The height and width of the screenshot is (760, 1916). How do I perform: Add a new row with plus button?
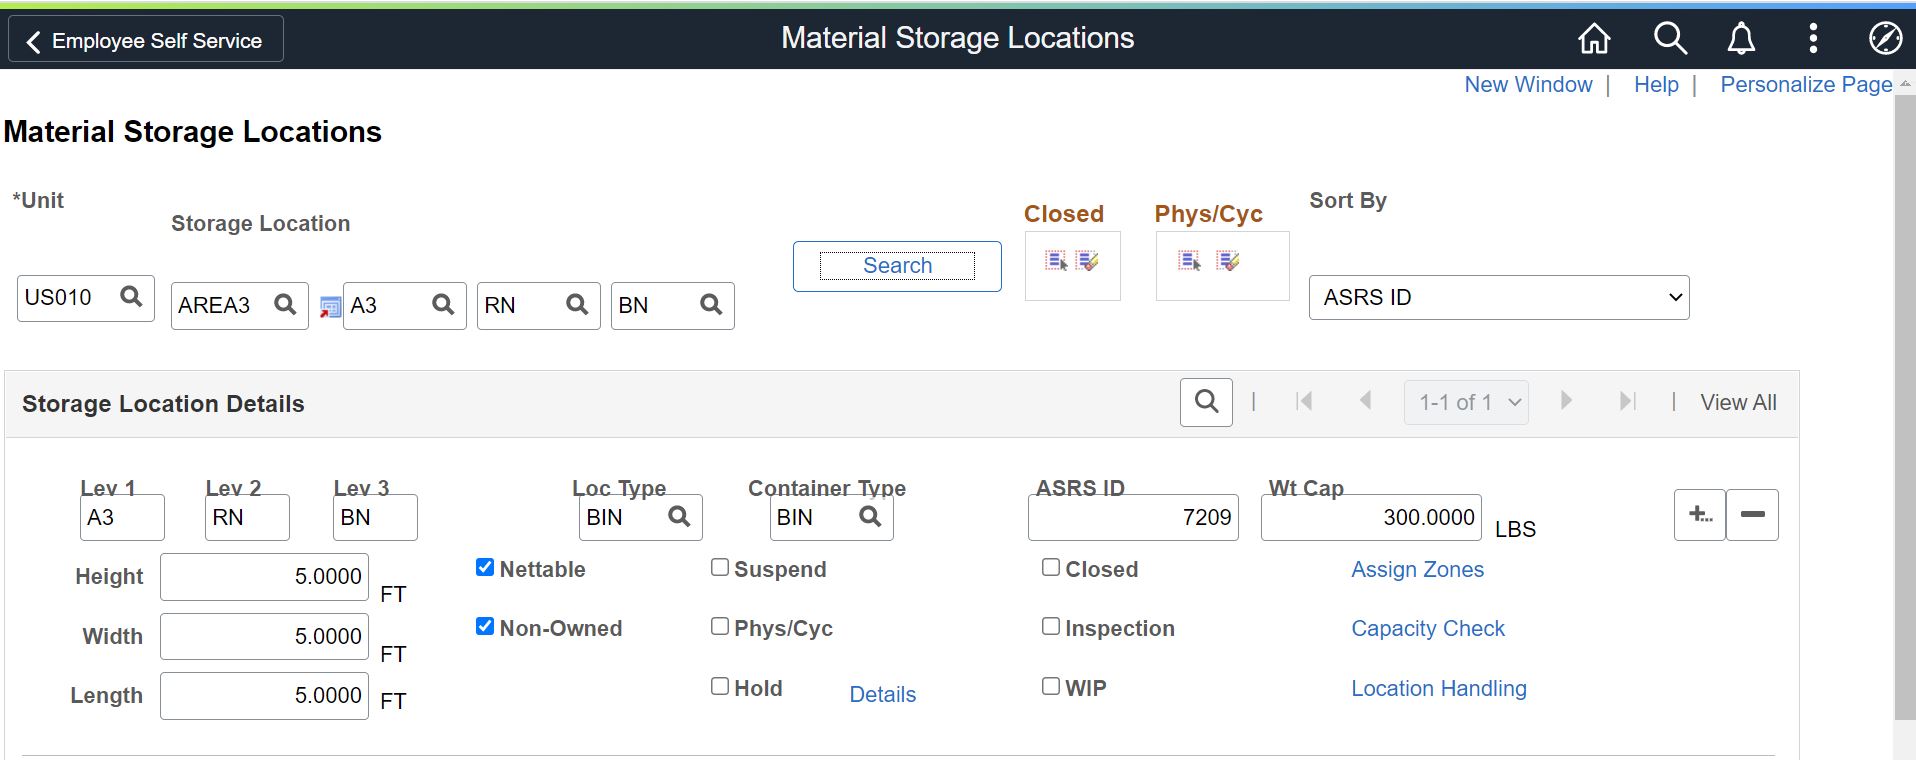(x=1699, y=515)
